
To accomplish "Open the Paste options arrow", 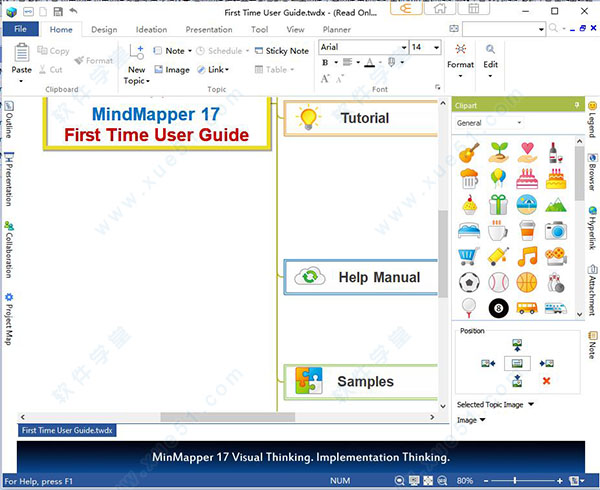I will coord(21,81).
